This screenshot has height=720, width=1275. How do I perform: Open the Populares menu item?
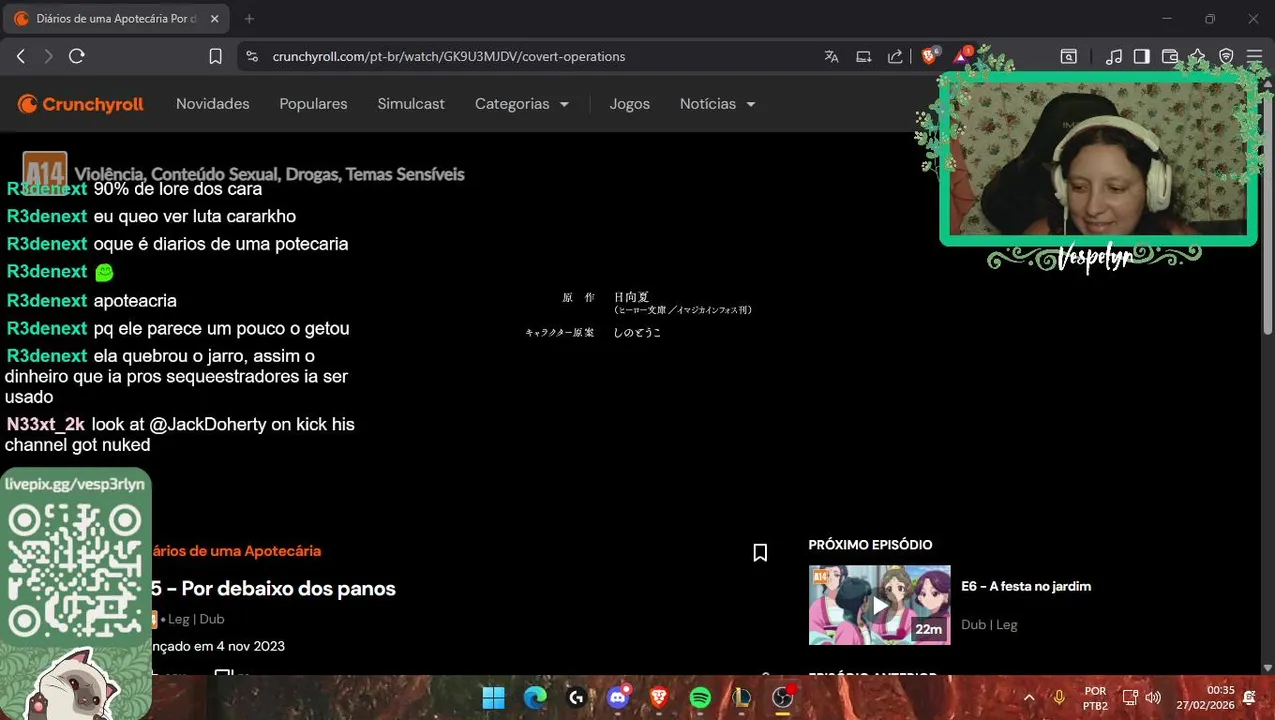[x=313, y=104]
